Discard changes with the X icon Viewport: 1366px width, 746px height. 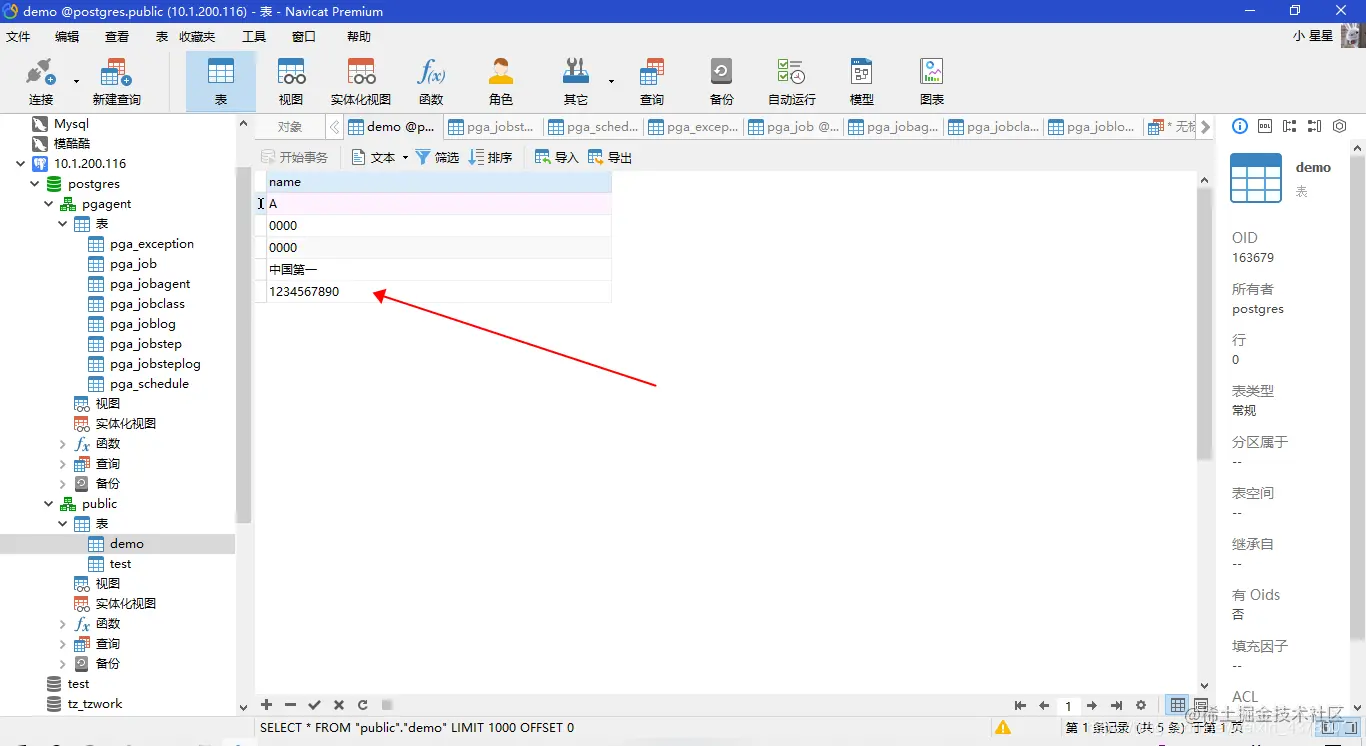[338, 705]
